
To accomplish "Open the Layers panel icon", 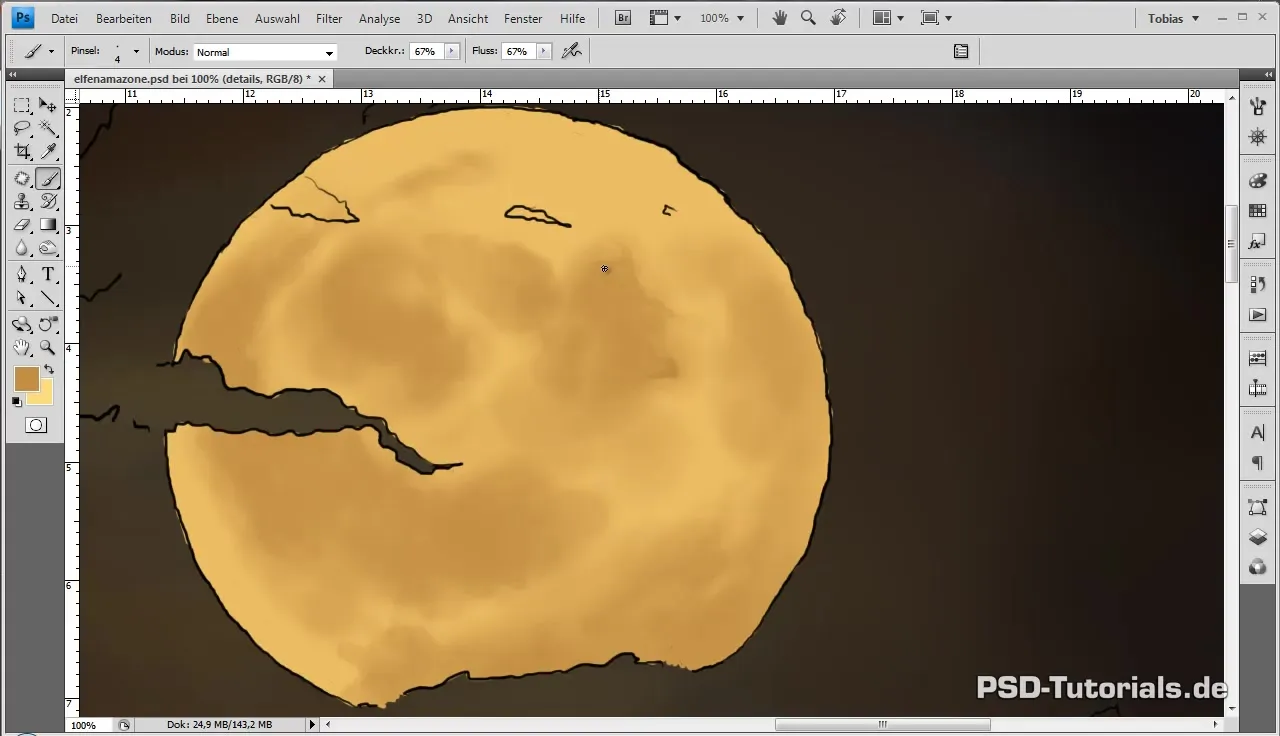I will click(1258, 537).
